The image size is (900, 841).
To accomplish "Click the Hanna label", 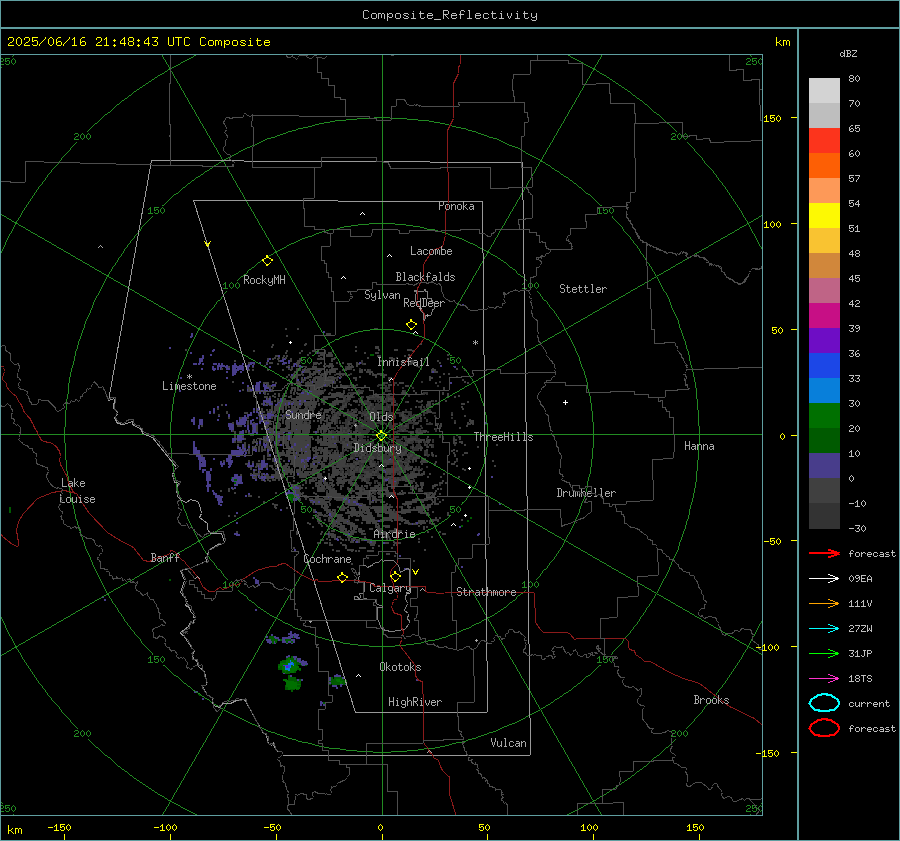I will (699, 445).
